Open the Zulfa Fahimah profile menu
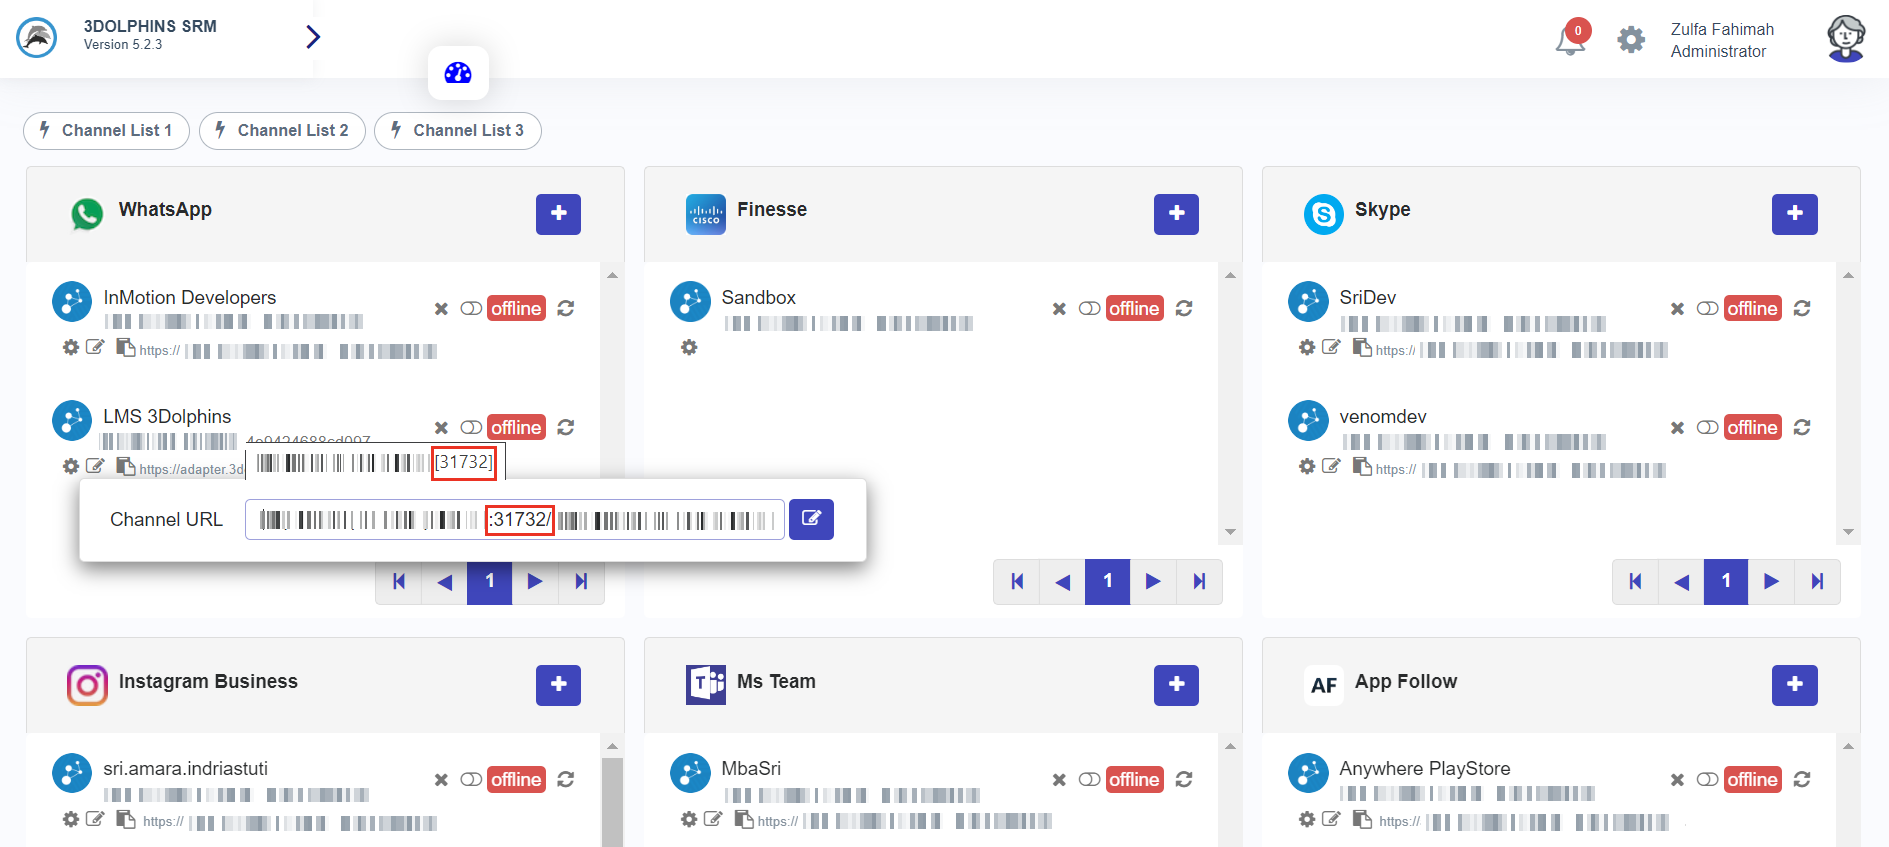1889x847 pixels. pos(1845,39)
